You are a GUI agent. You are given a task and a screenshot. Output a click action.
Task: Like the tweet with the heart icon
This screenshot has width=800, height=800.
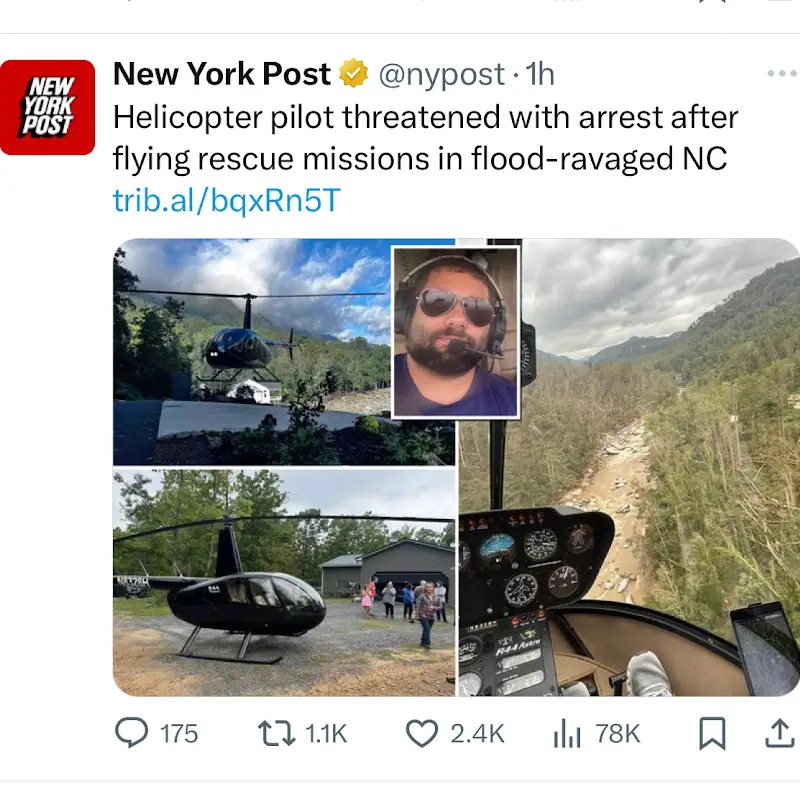[x=421, y=734]
